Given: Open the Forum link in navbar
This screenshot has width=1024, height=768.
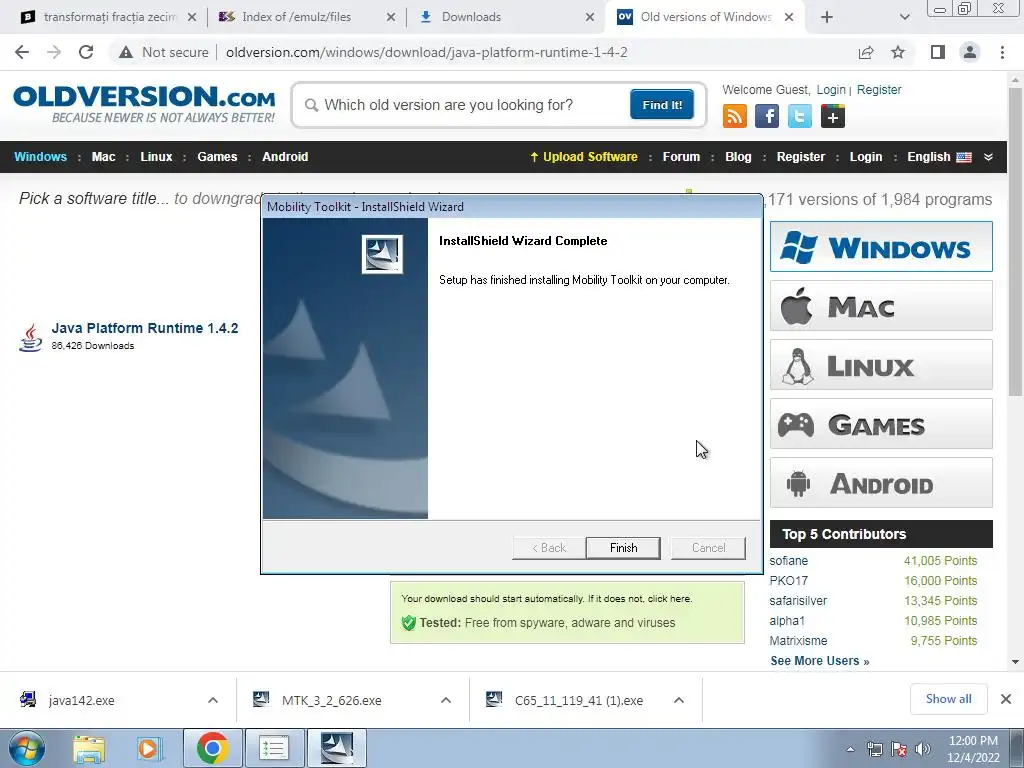Looking at the screenshot, I should point(681,157).
